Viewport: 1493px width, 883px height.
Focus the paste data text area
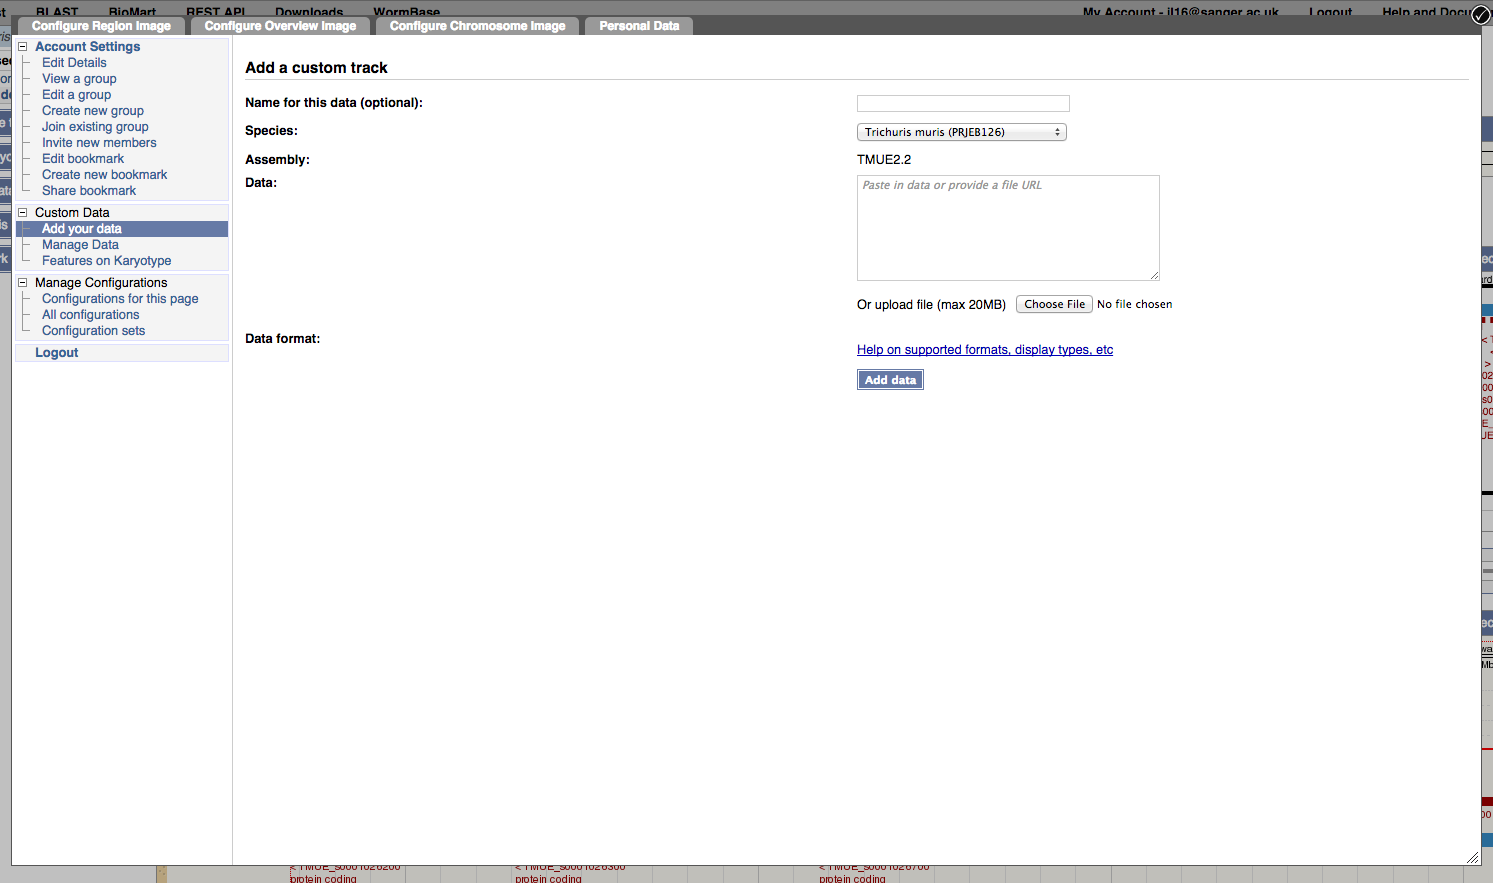[1008, 228]
